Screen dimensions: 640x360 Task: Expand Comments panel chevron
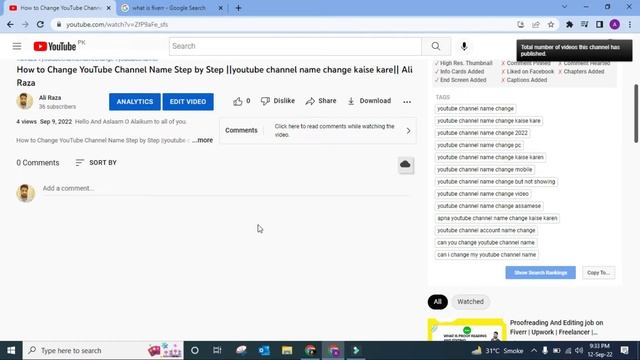click(x=408, y=131)
